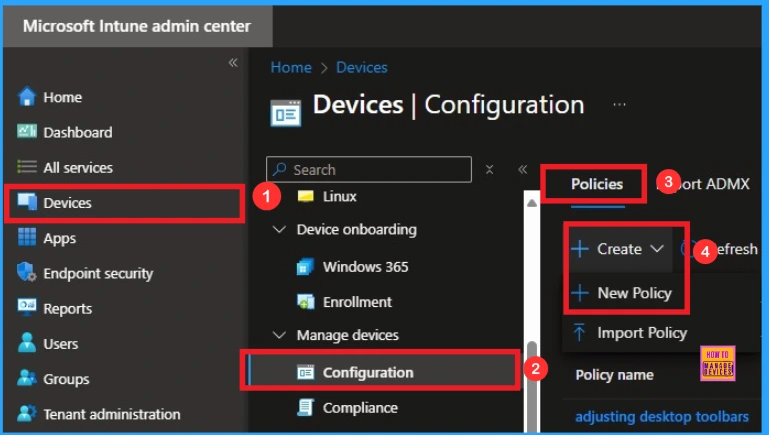The image size is (769, 435).
Task: Open Endpoint security in the sidebar
Action: coord(98,273)
